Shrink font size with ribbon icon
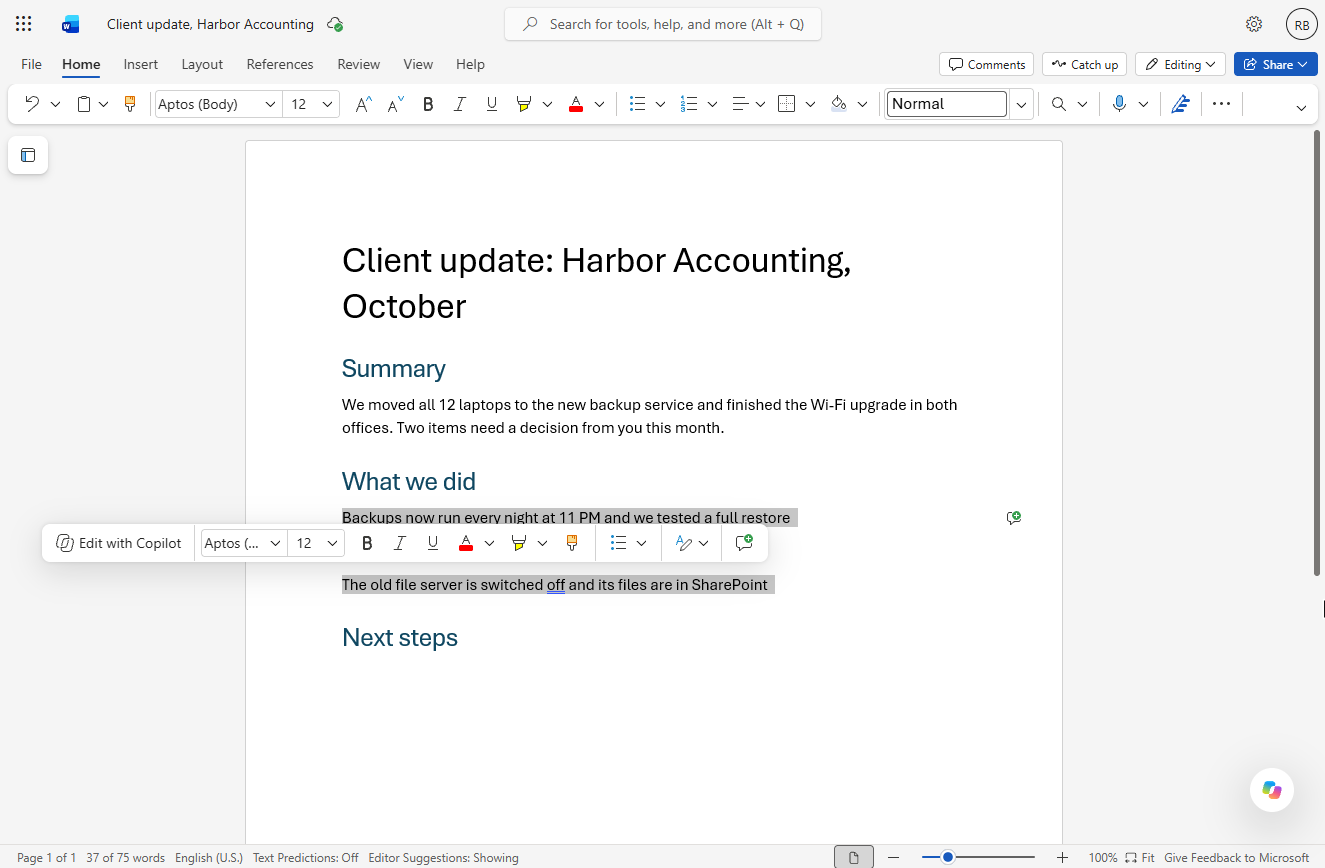This screenshot has height=868, width=1325. click(x=396, y=104)
